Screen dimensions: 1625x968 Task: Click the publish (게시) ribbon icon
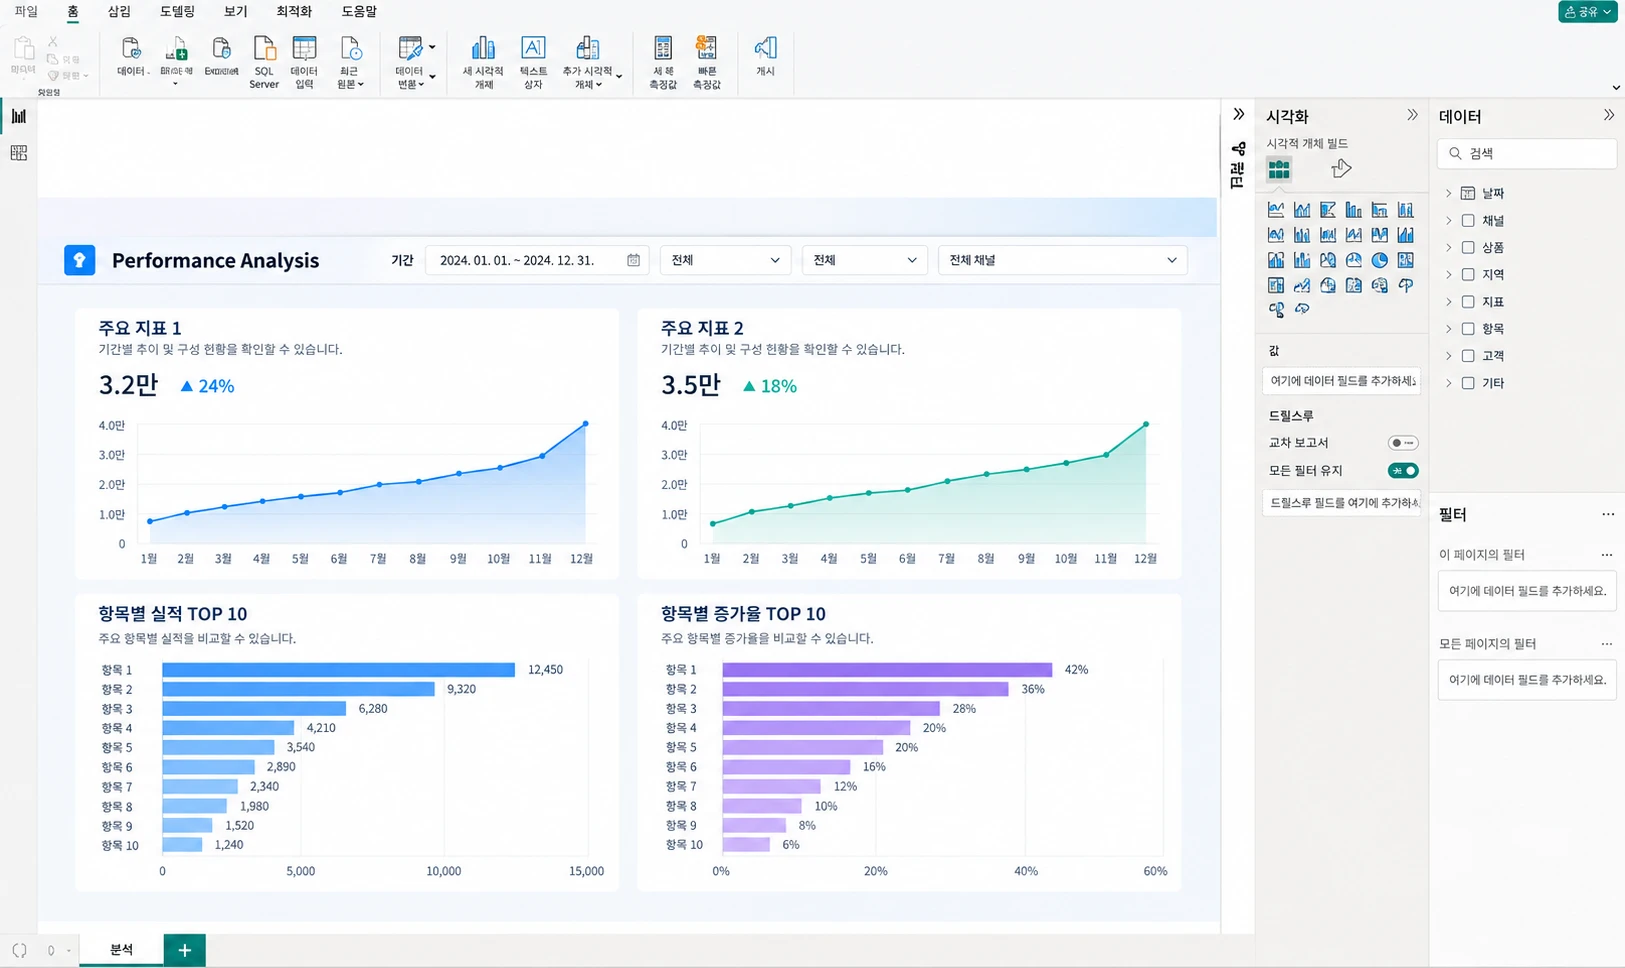(x=765, y=56)
